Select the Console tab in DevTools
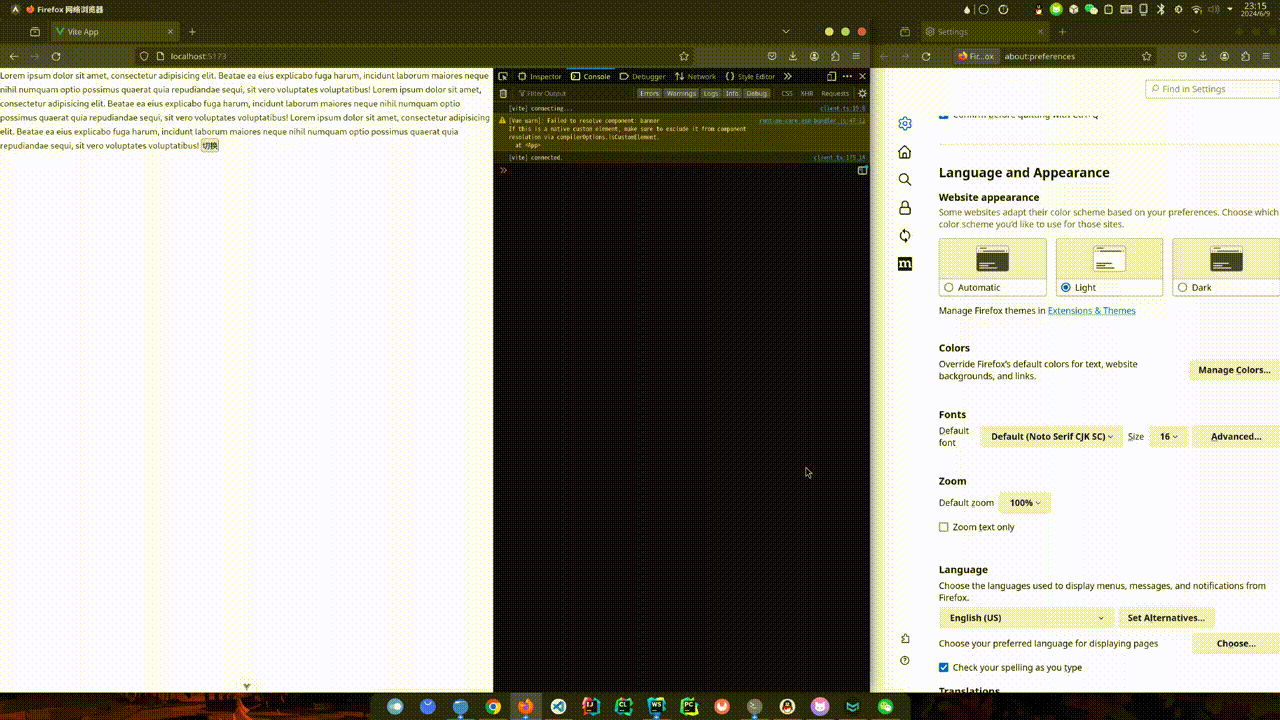Image resolution: width=1280 pixels, height=720 pixels. pos(591,76)
